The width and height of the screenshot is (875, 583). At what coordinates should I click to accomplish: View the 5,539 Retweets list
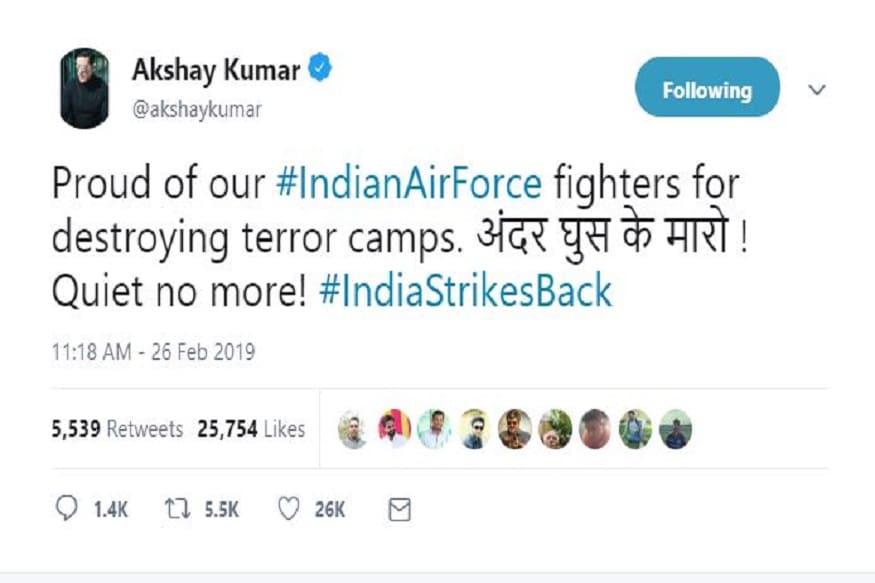[x=117, y=429]
